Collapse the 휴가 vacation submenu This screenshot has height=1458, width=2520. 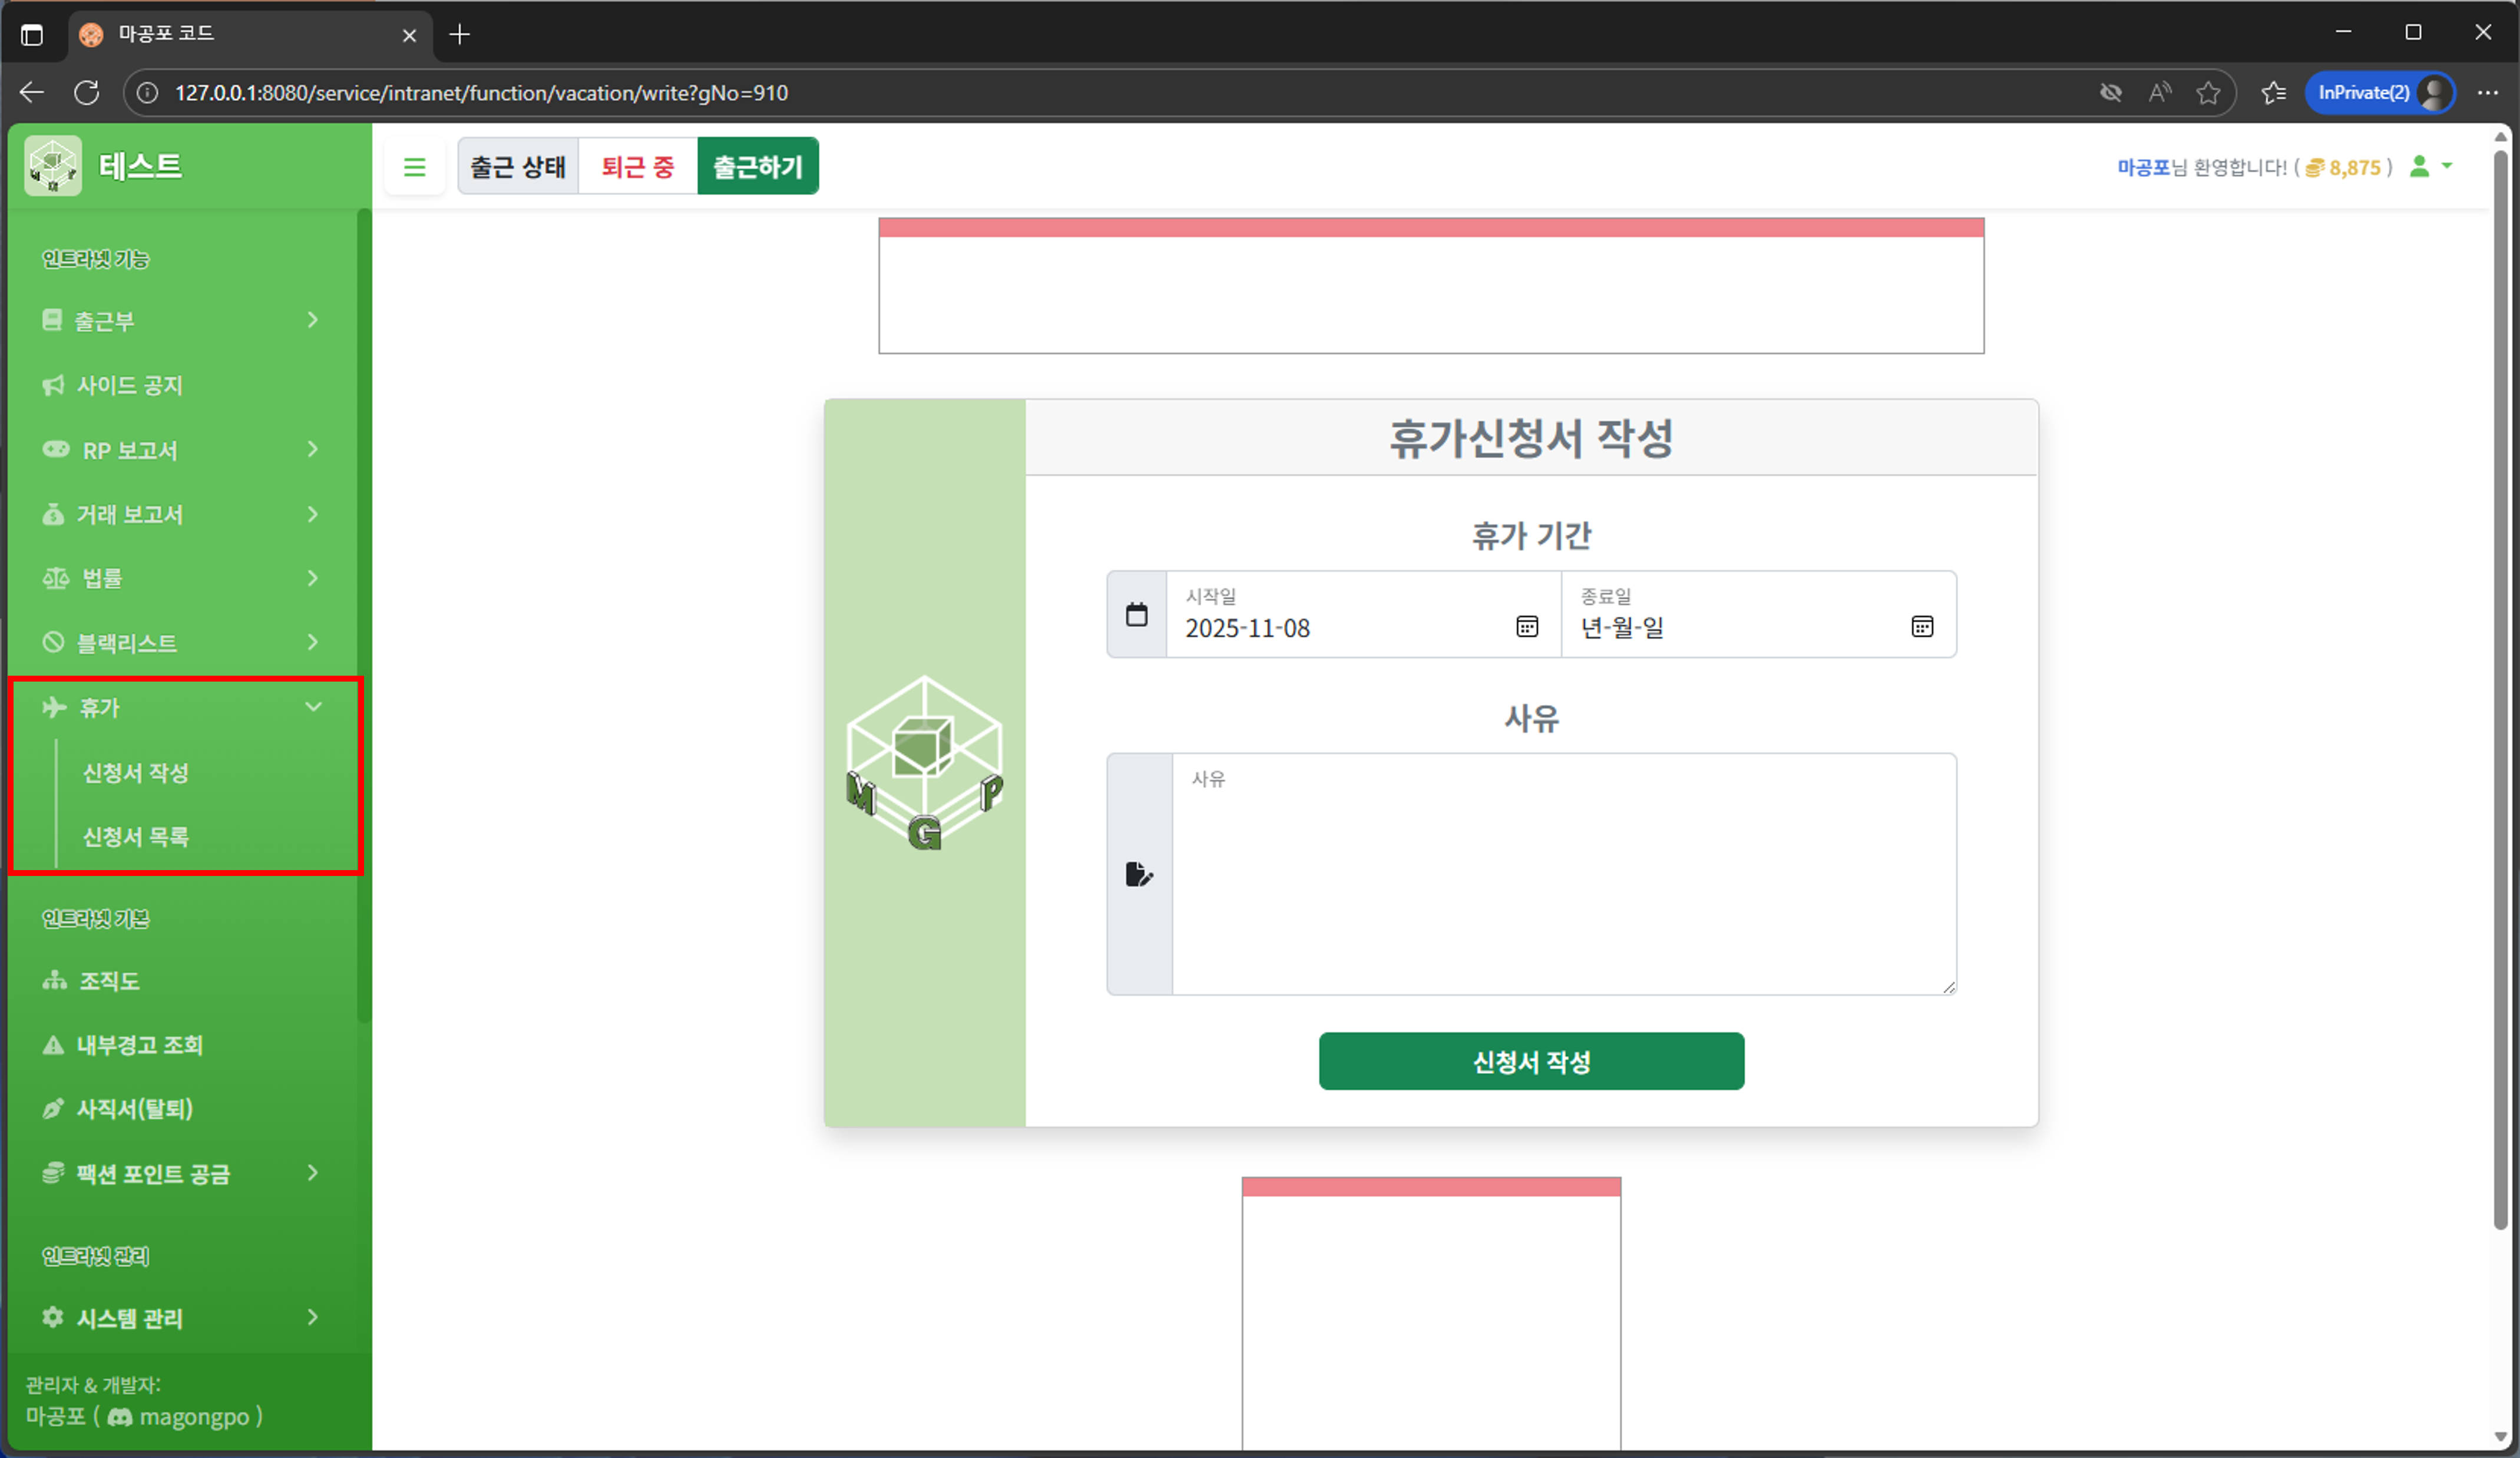(x=313, y=707)
